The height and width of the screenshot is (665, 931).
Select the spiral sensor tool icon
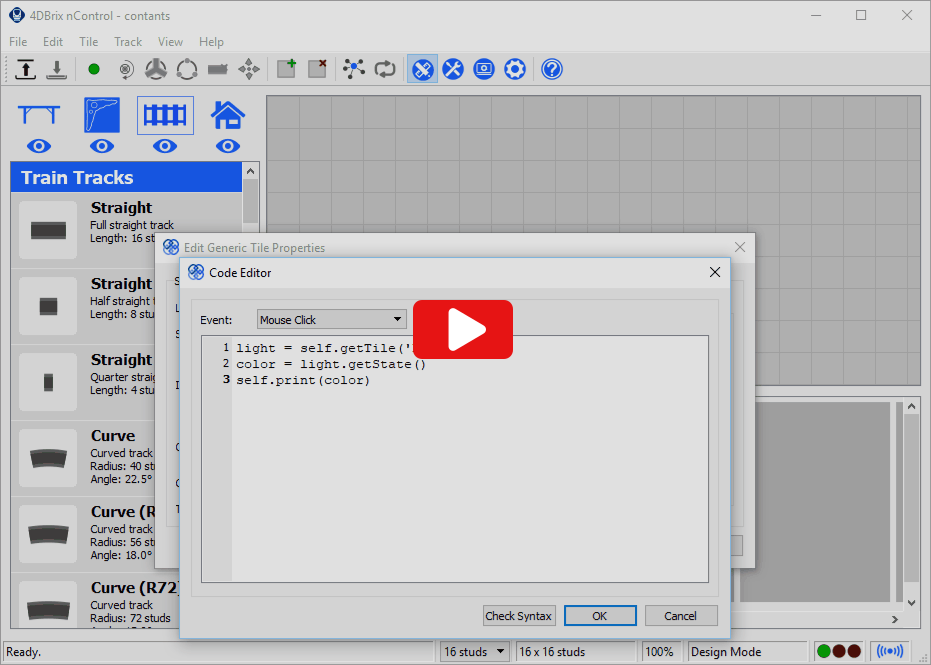pyautogui.click(x=126, y=69)
